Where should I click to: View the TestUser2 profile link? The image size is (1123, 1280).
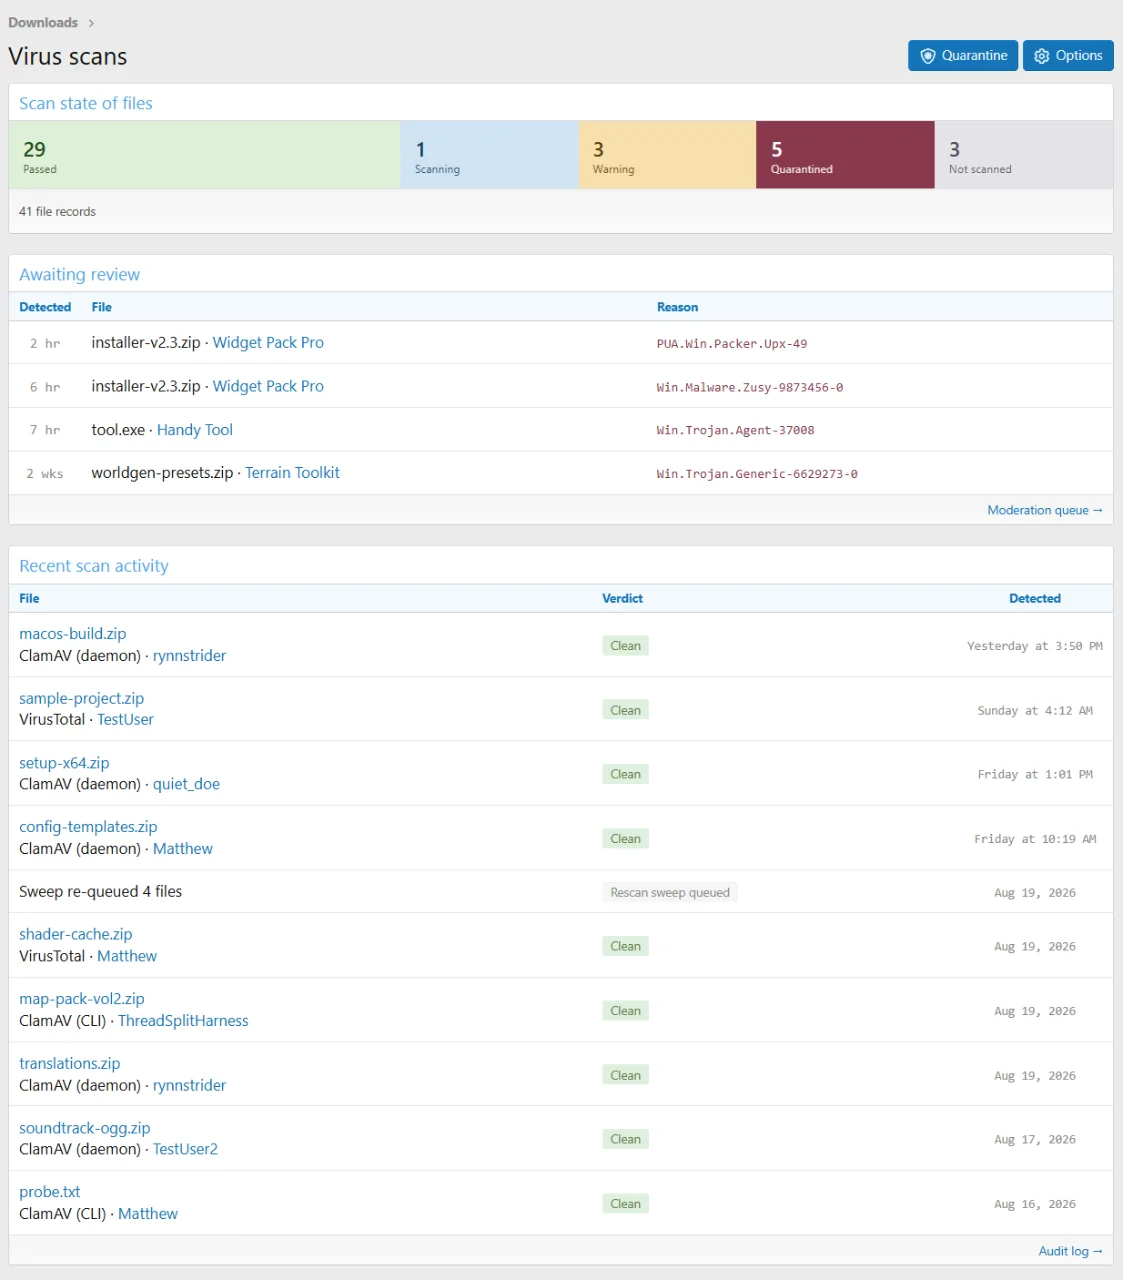[x=185, y=1149]
